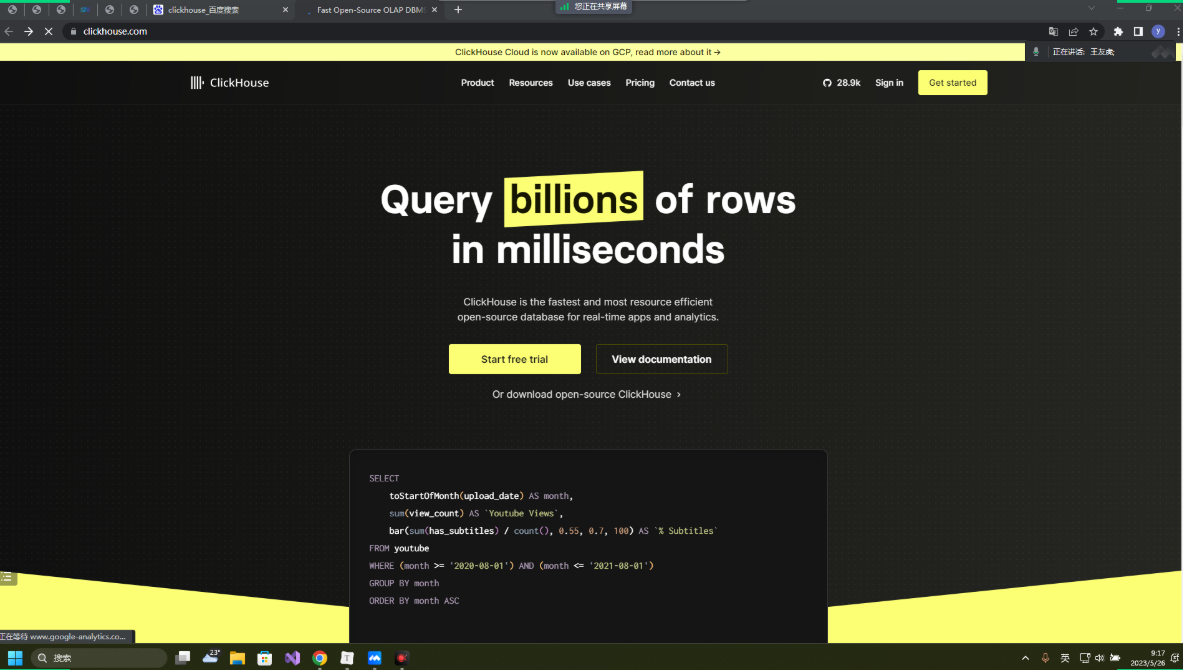Screen dimensions: 1183x670
Task: Click the microphone tray icon
Action: tap(1045, 658)
